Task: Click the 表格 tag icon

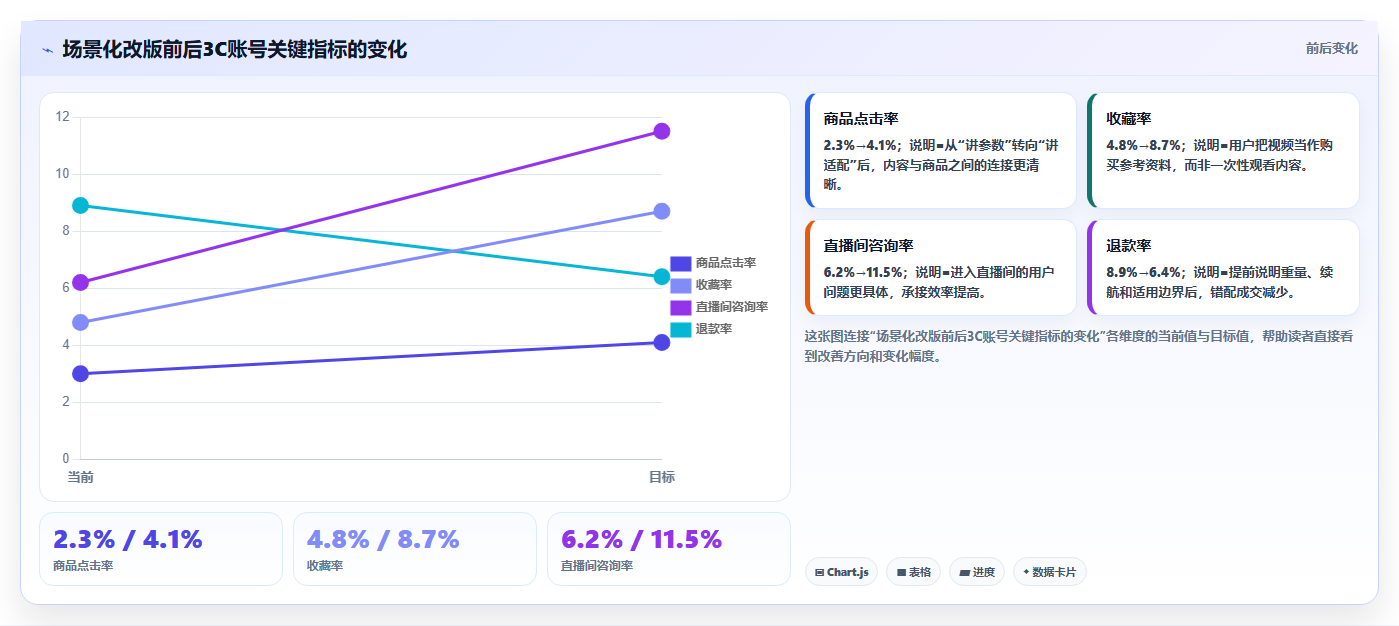Action: click(901, 572)
